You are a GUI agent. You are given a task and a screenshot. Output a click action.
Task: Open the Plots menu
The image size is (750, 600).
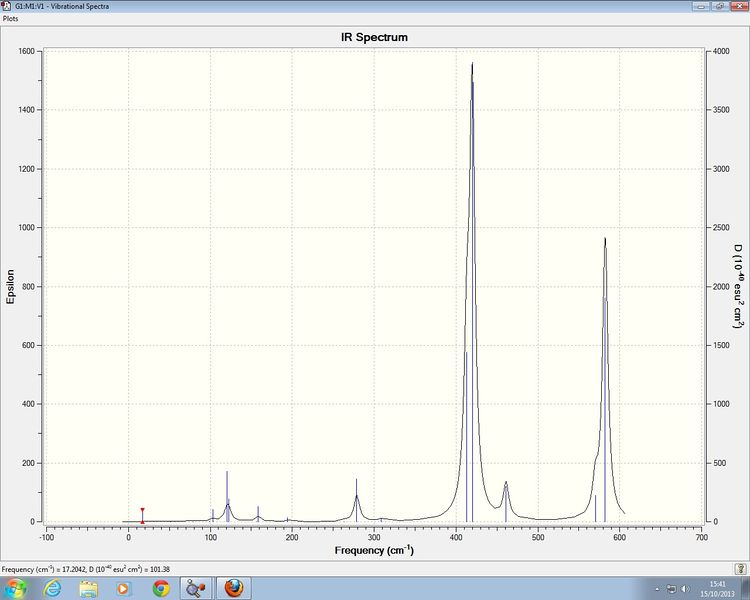[x=11, y=19]
